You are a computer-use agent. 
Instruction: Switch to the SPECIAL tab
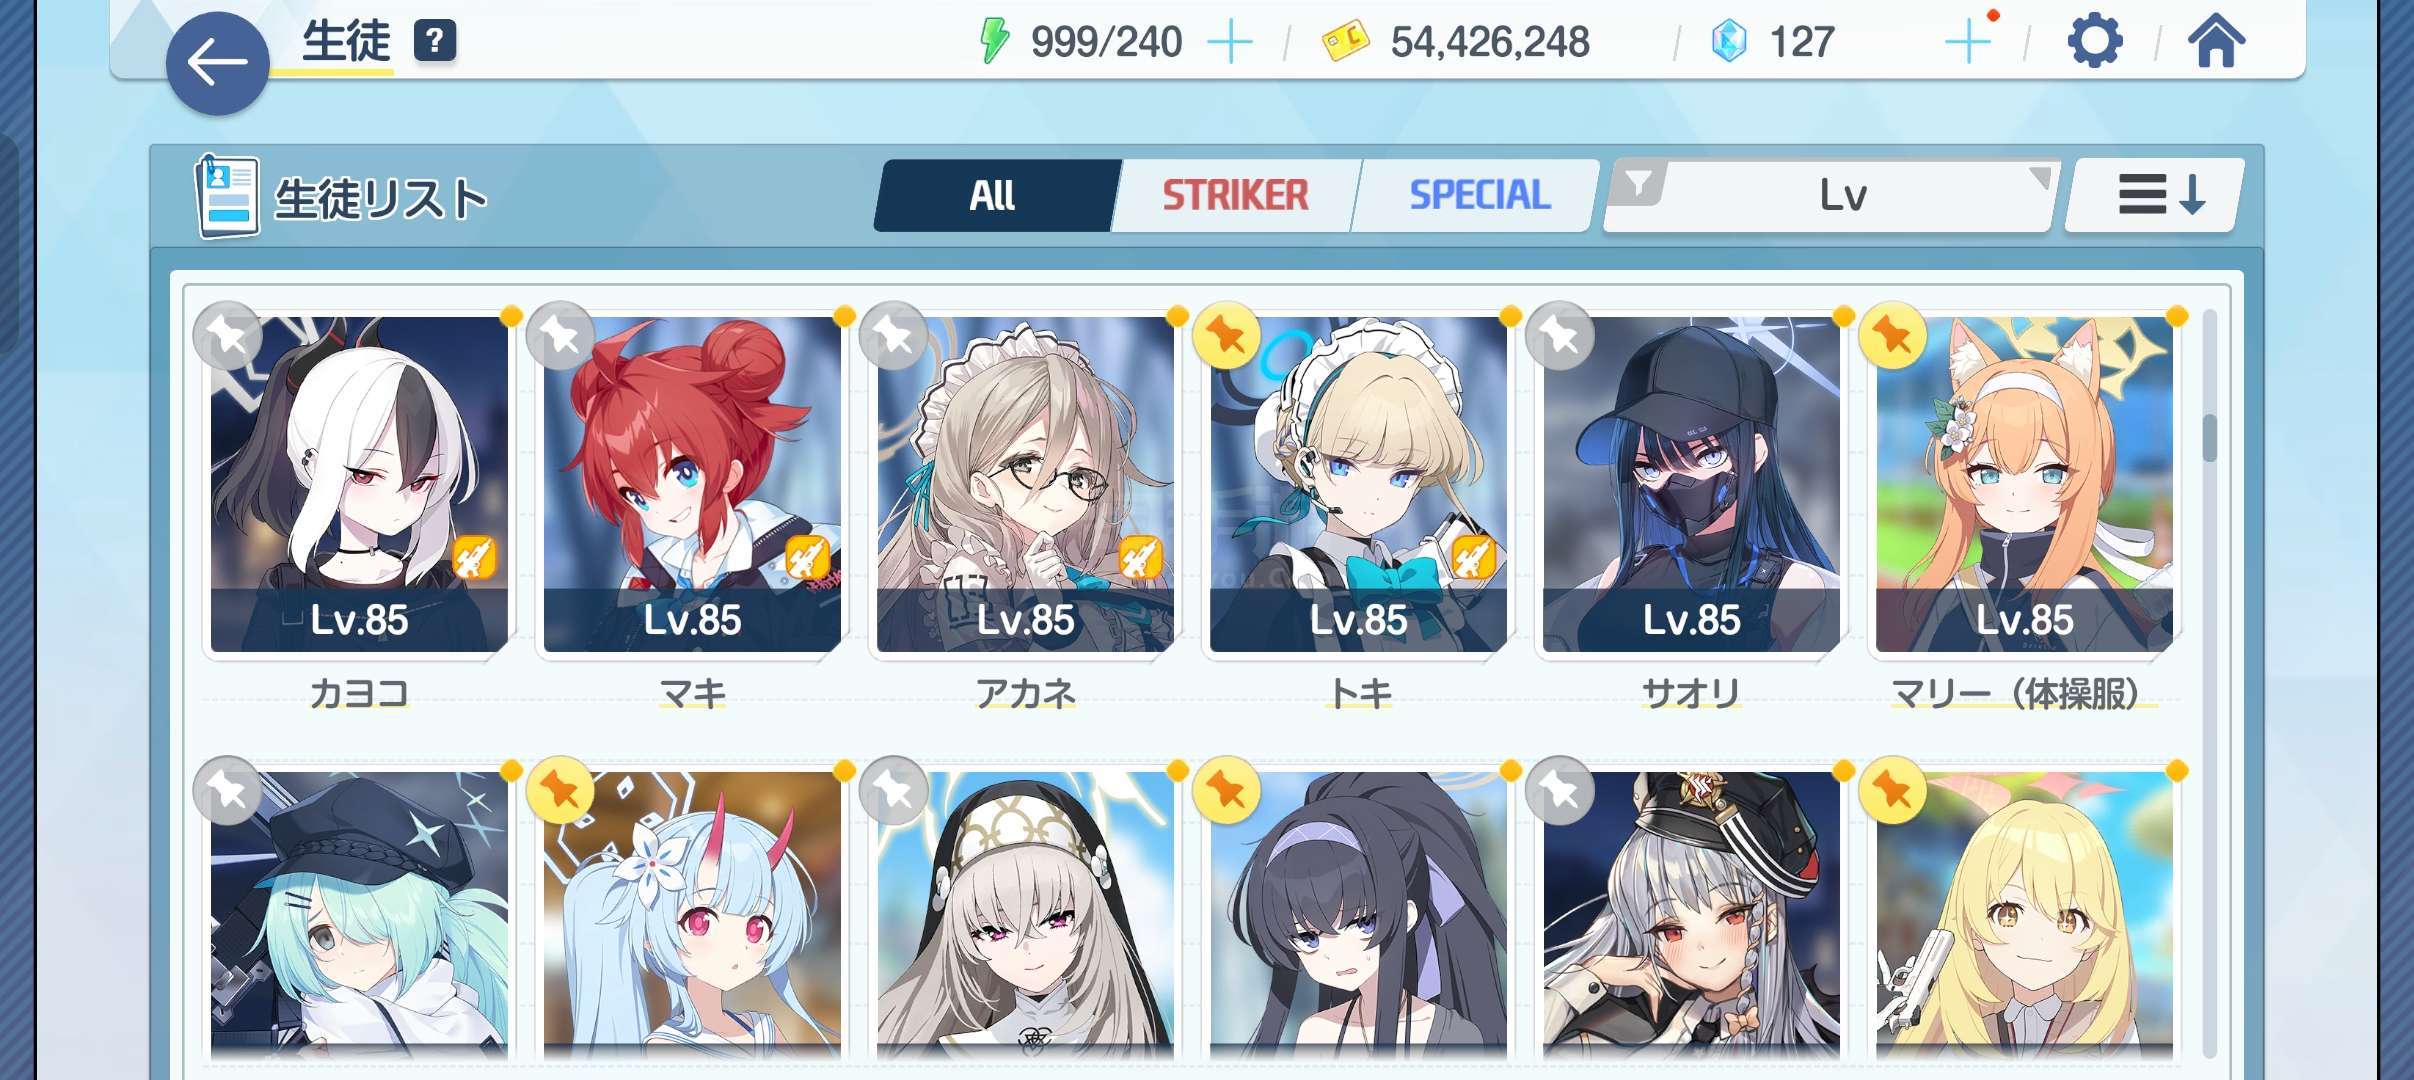coord(1479,195)
